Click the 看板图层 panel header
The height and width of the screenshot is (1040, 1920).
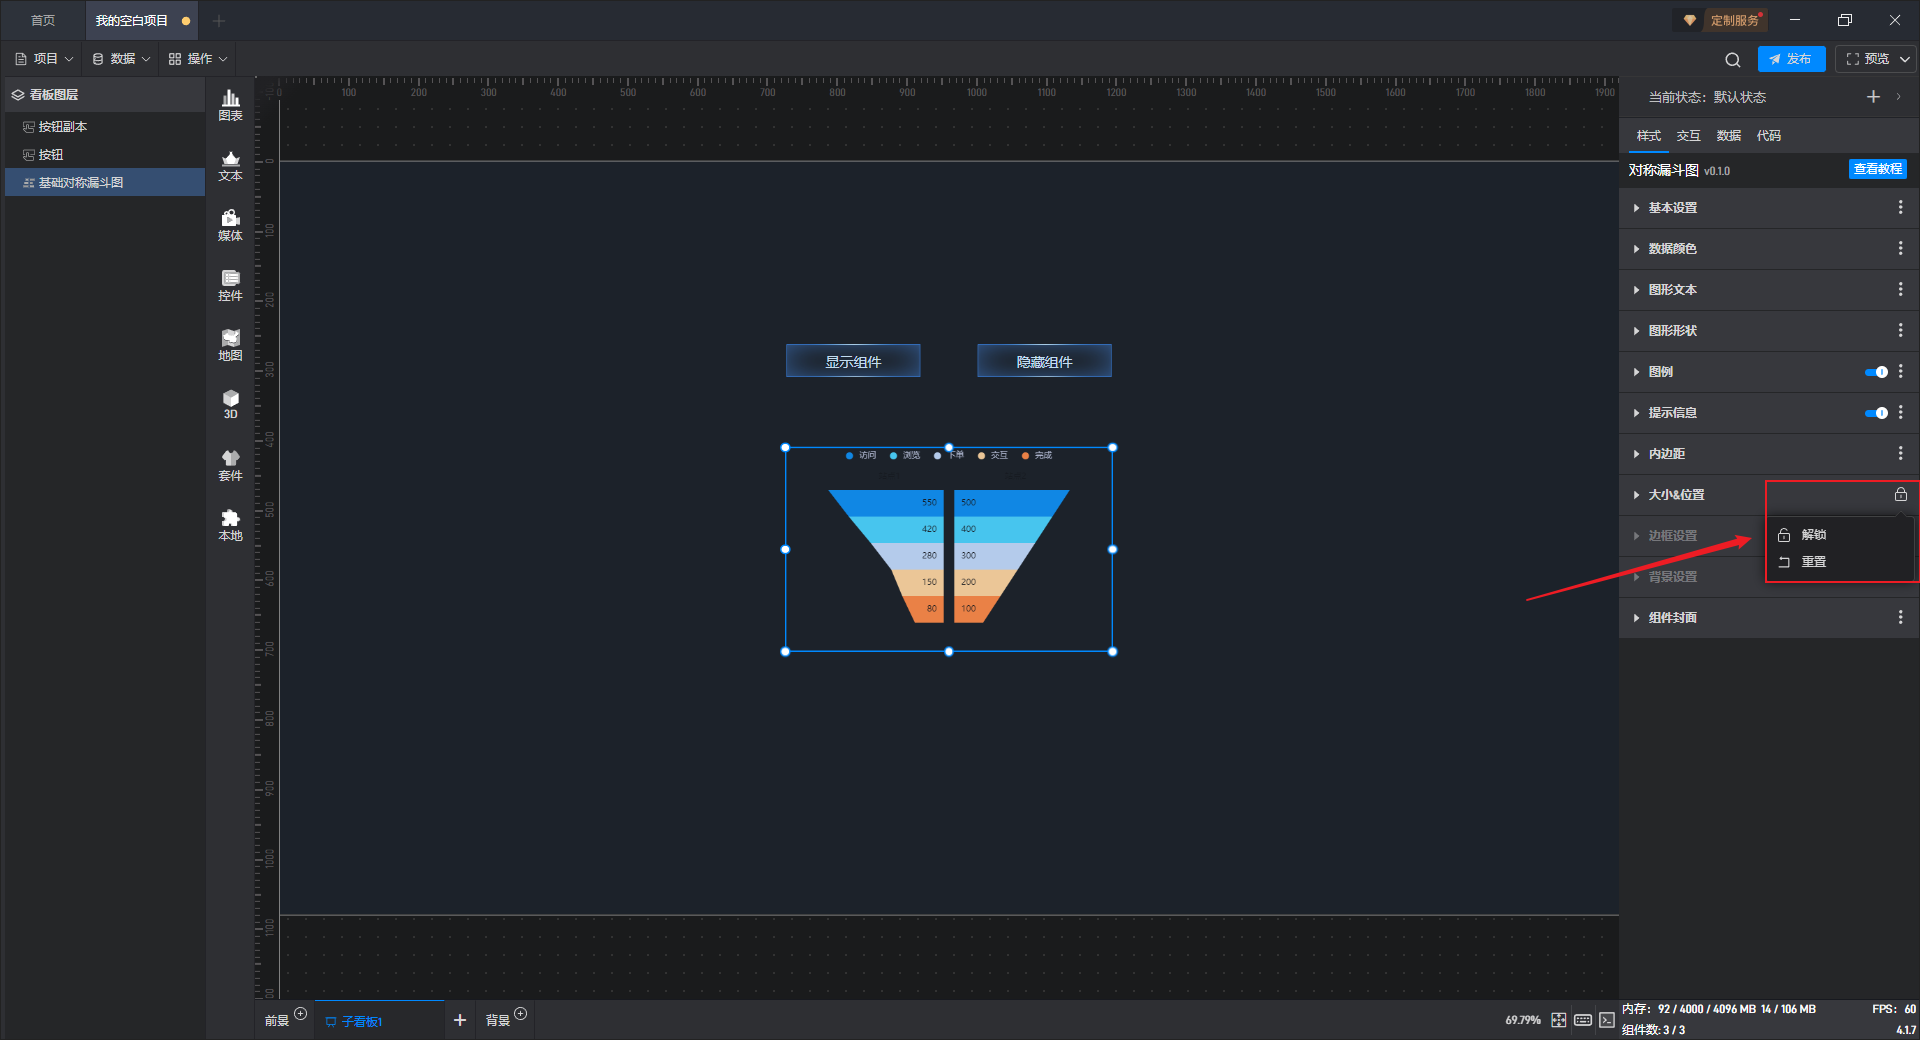(x=105, y=94)
